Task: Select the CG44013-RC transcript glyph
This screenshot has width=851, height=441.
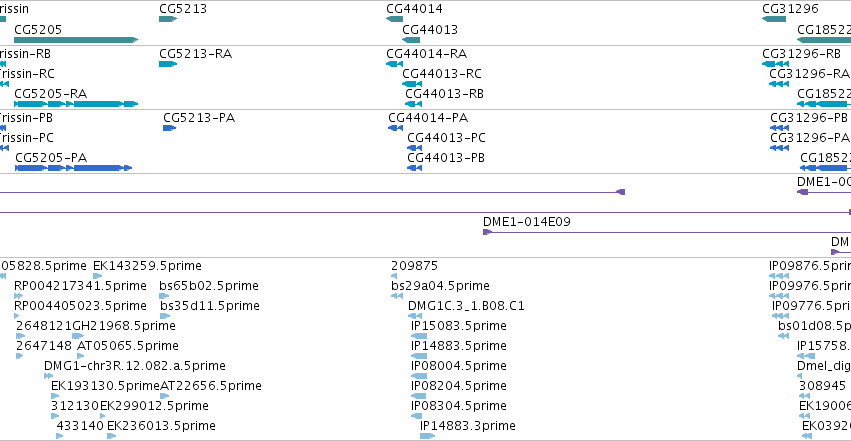Action: click(412, 84)
